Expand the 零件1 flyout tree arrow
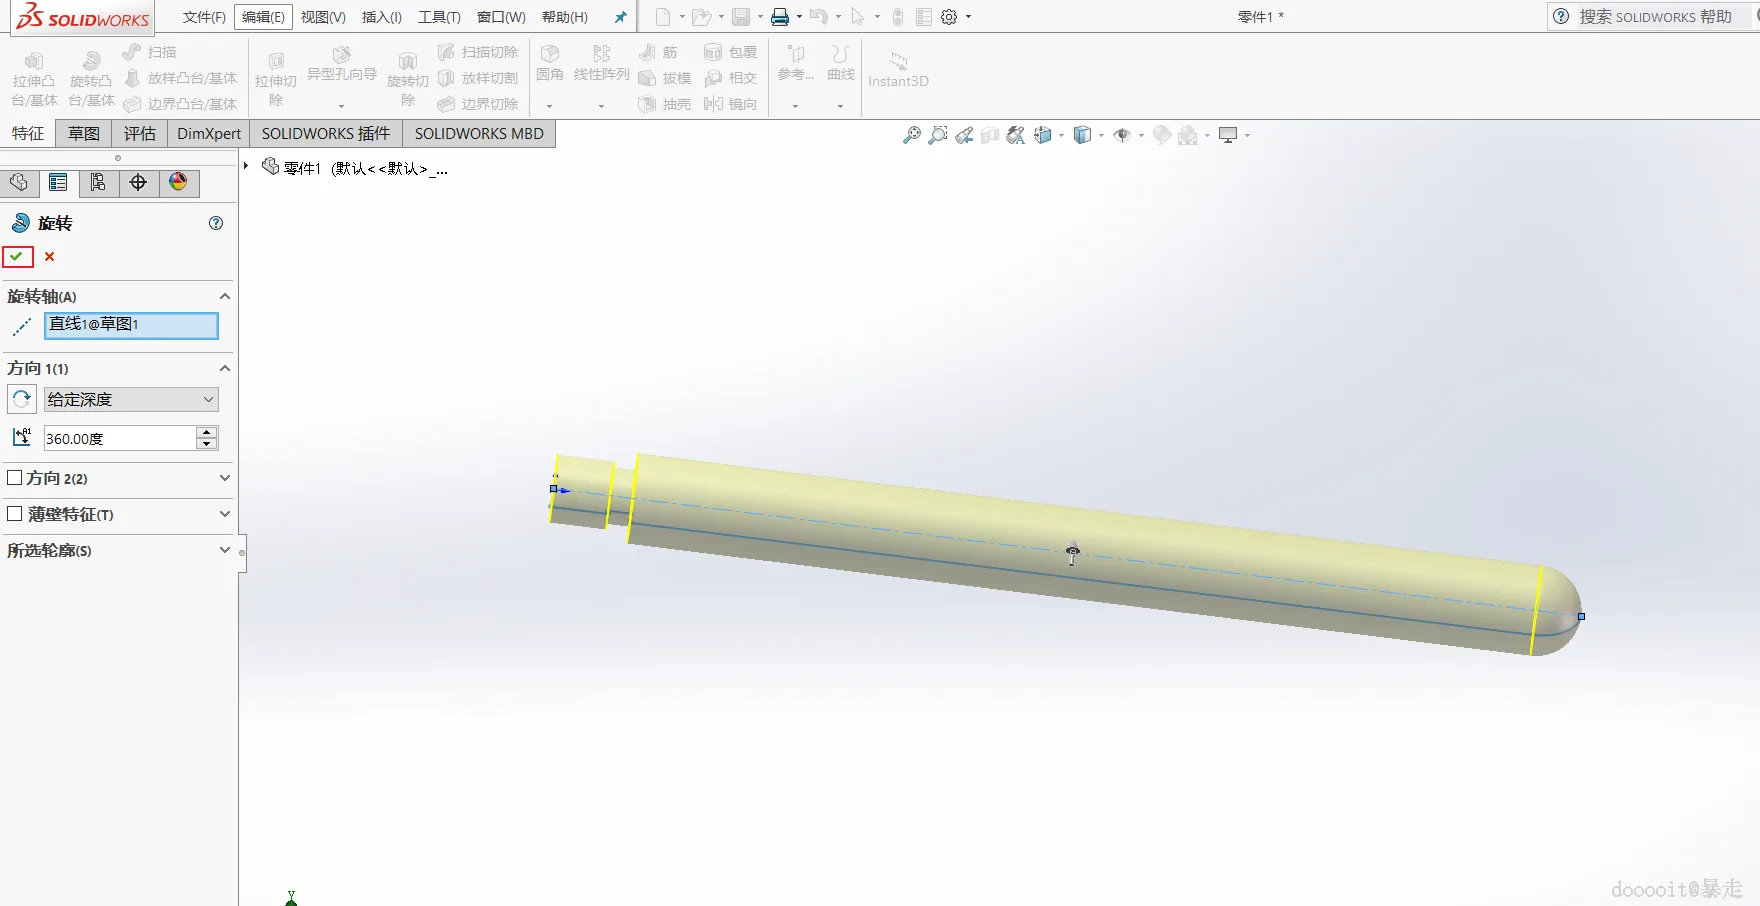This screenshot has height=906, width=1760. (x=246, y=166)
